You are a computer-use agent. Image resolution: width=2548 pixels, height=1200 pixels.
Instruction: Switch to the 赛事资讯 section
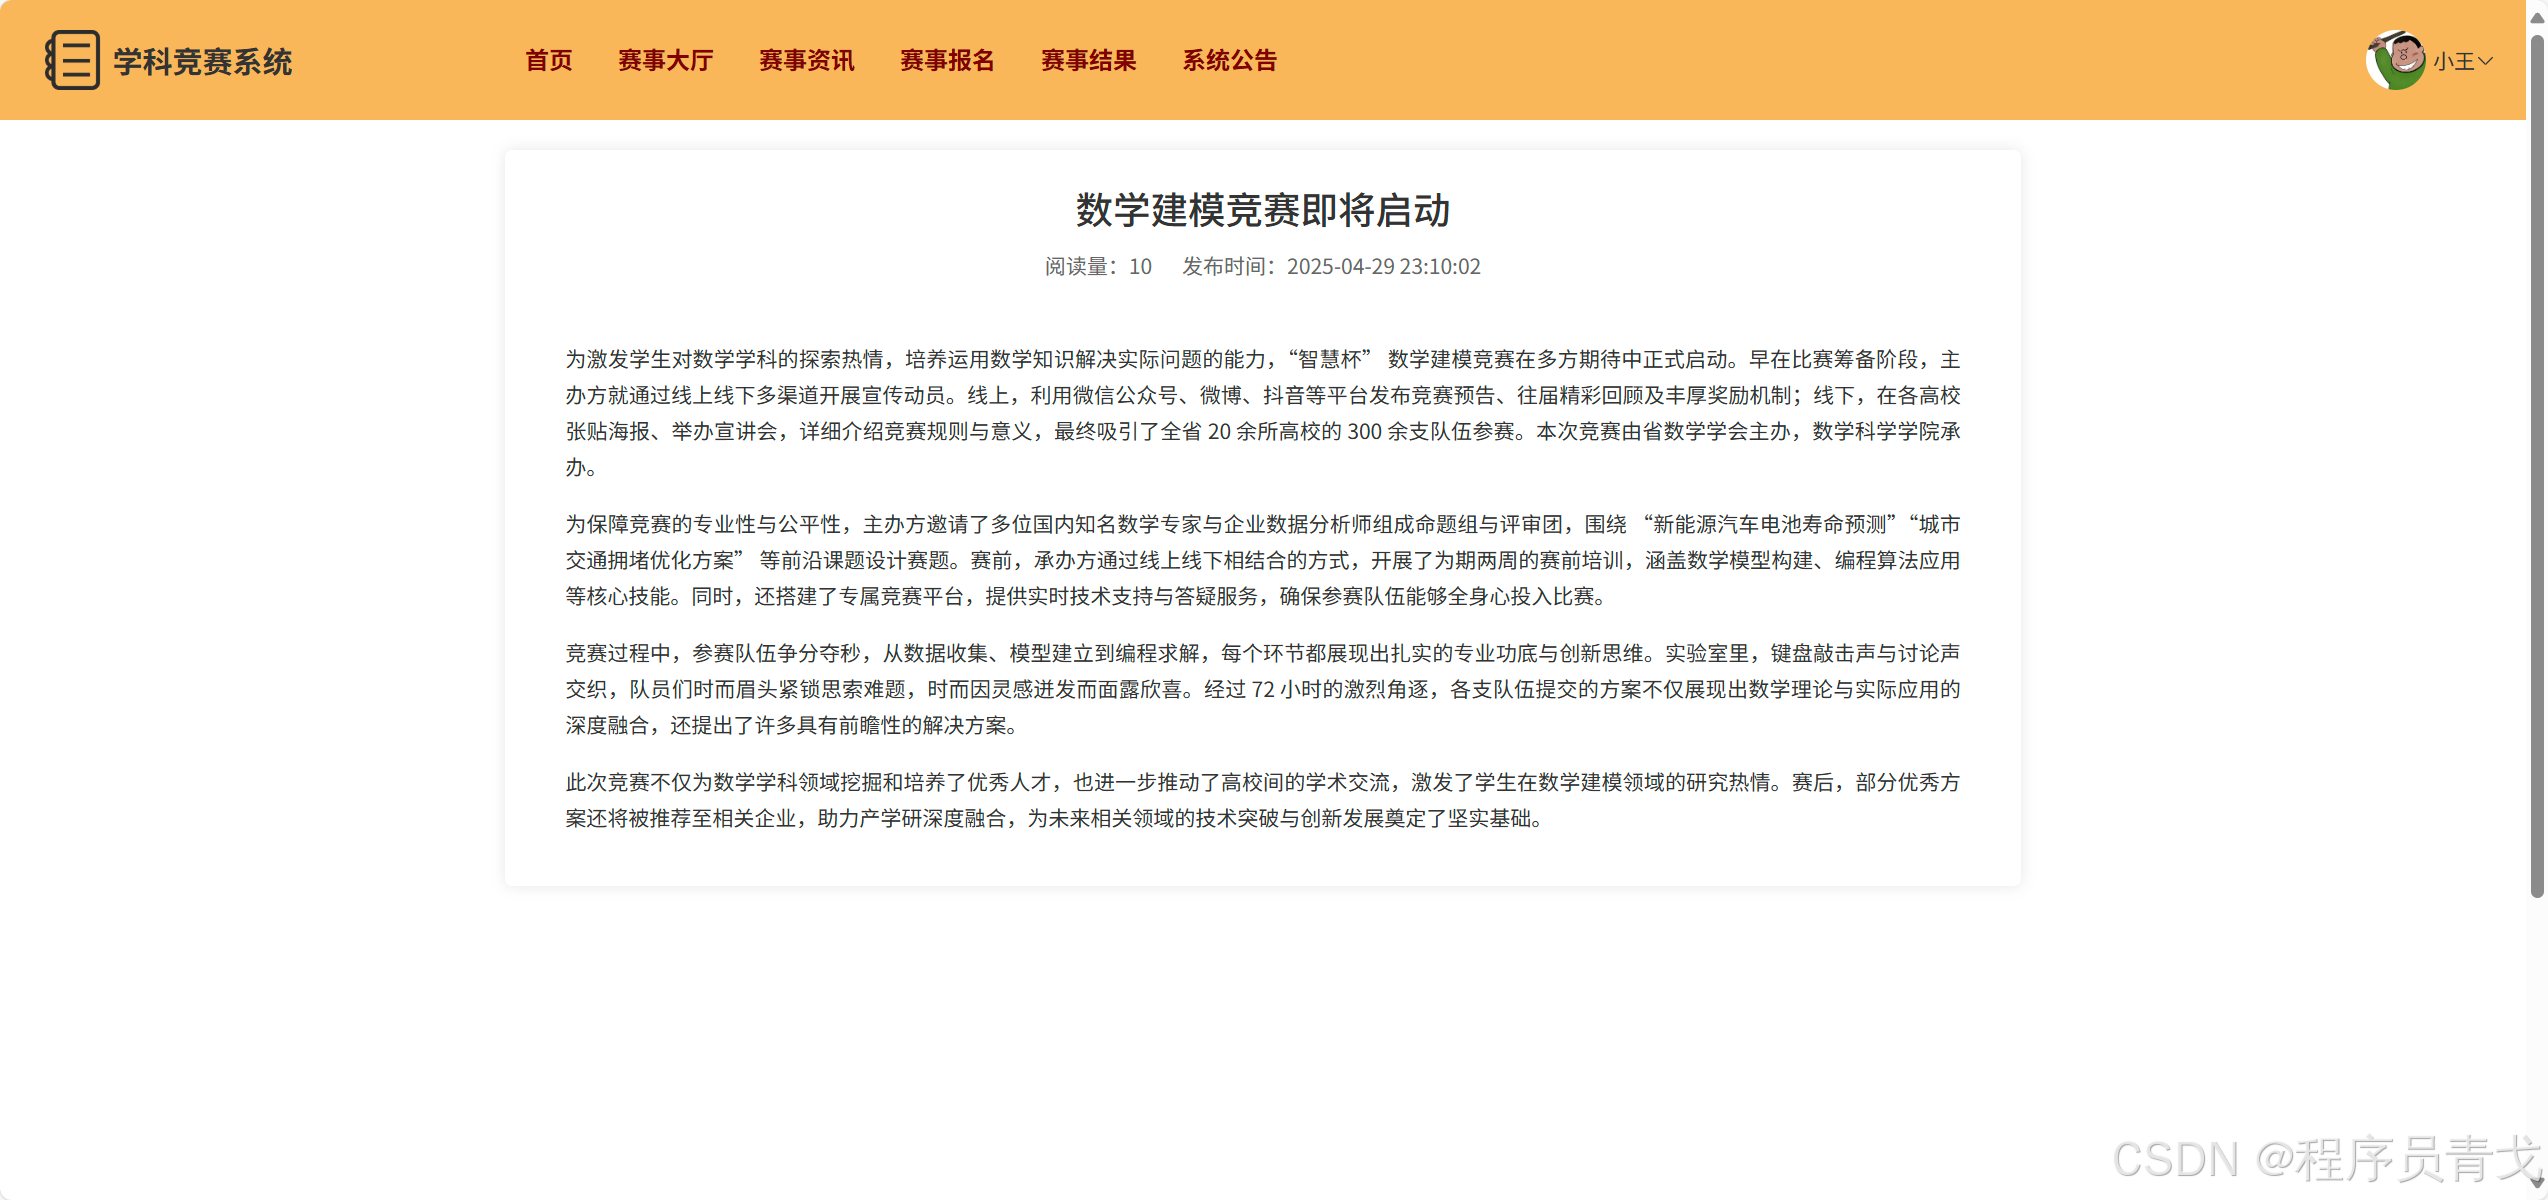(806, 60)
